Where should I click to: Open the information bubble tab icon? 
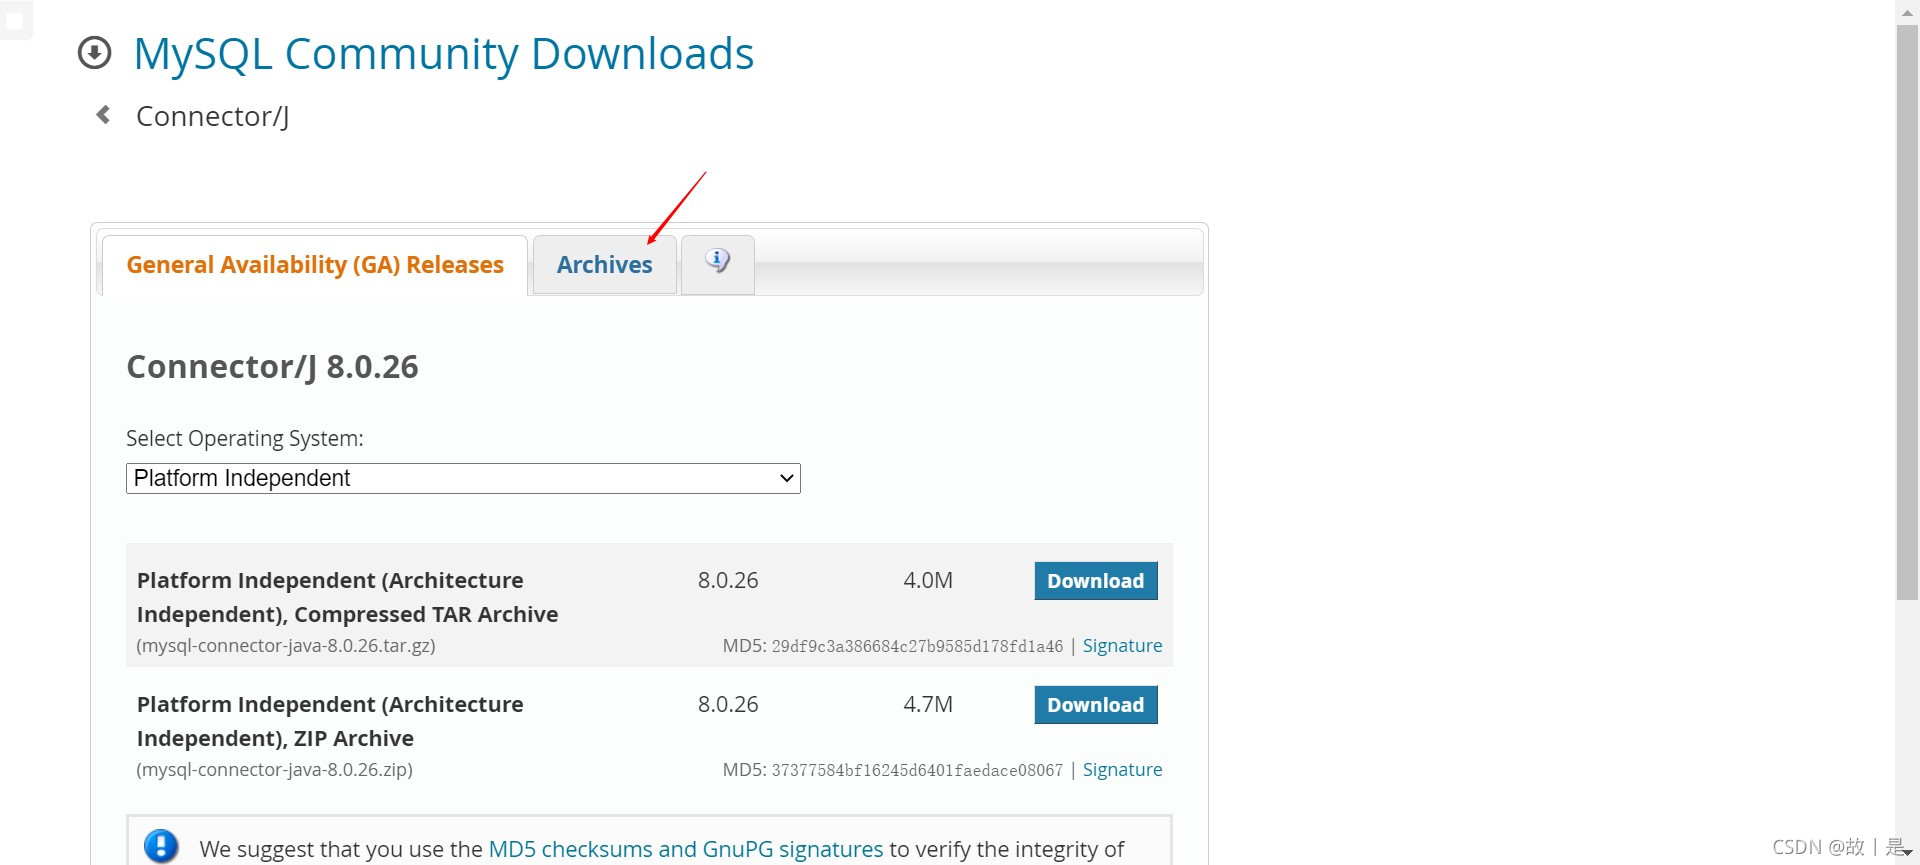coord(717,262)
